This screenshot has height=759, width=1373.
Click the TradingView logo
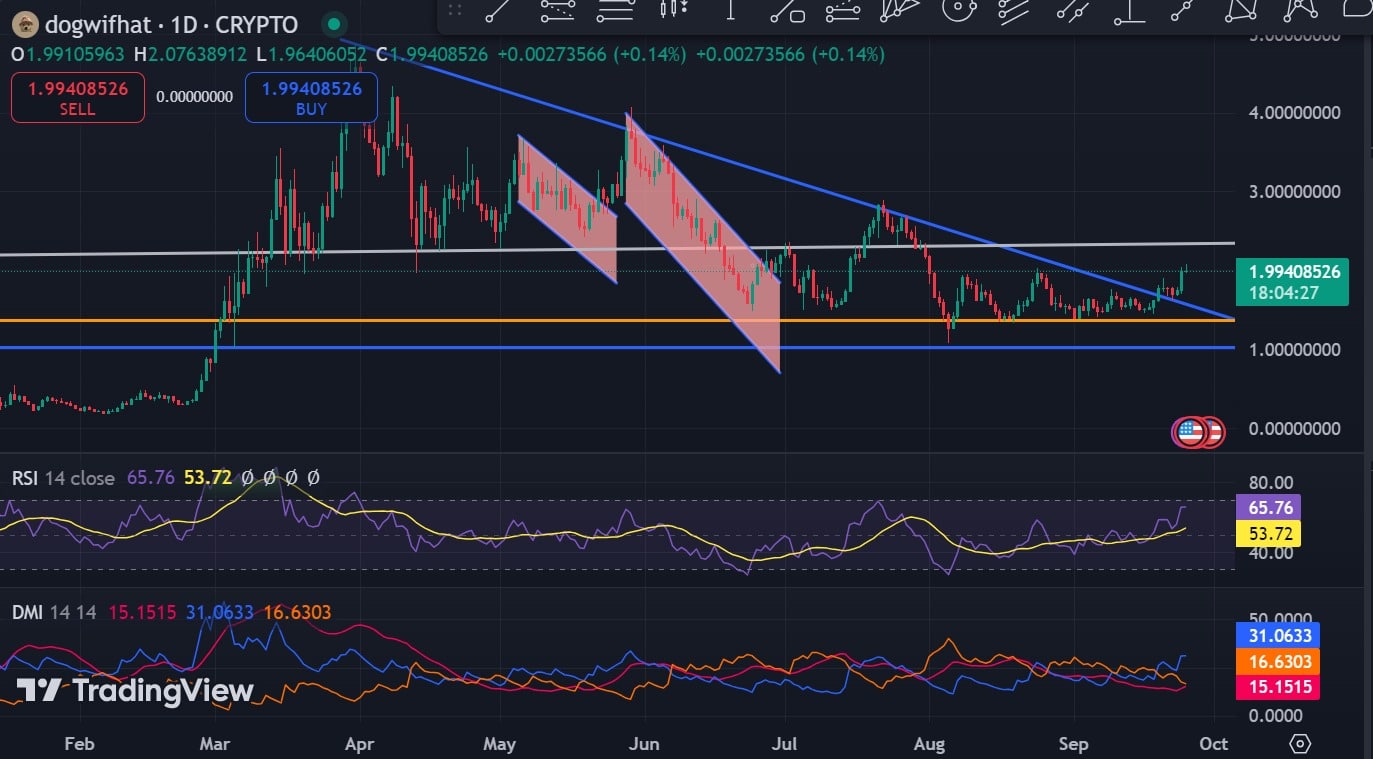[x=135, y=690]
